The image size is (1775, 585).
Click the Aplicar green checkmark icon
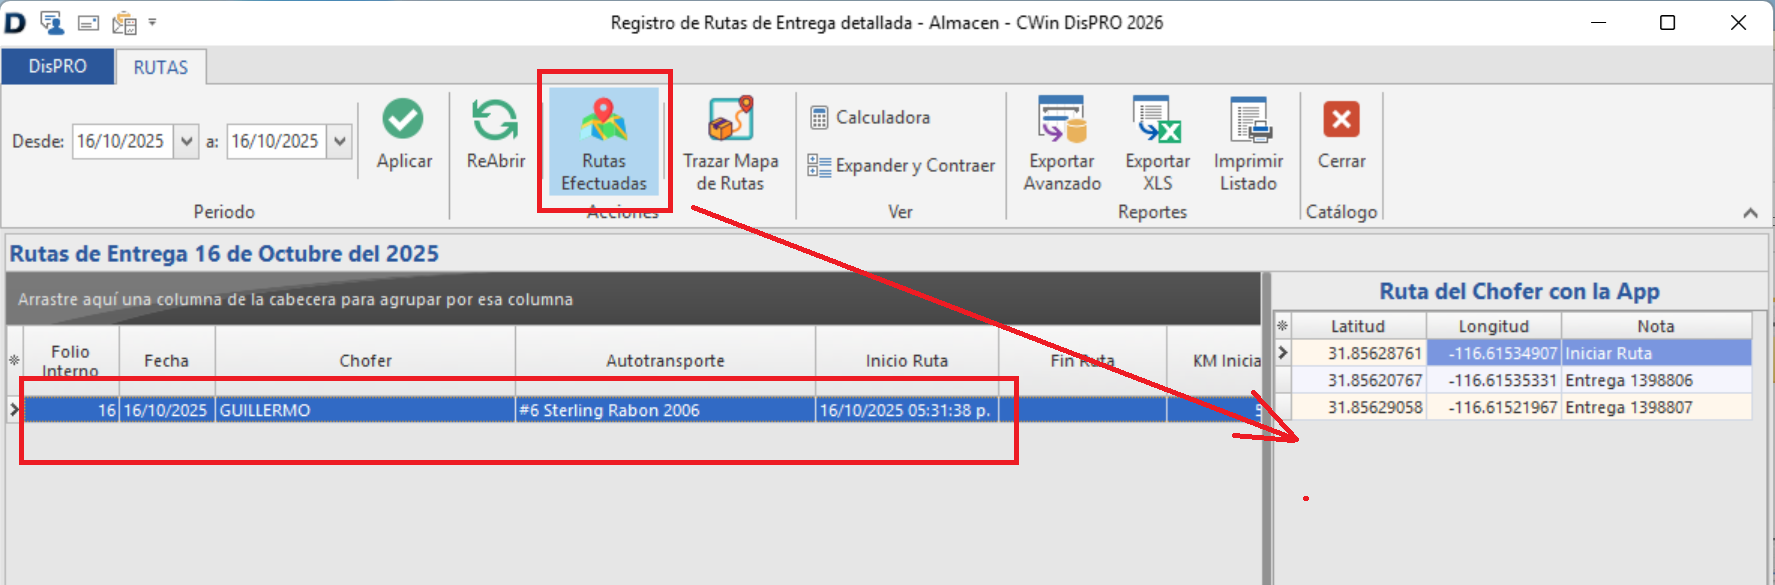click(403, 118)
